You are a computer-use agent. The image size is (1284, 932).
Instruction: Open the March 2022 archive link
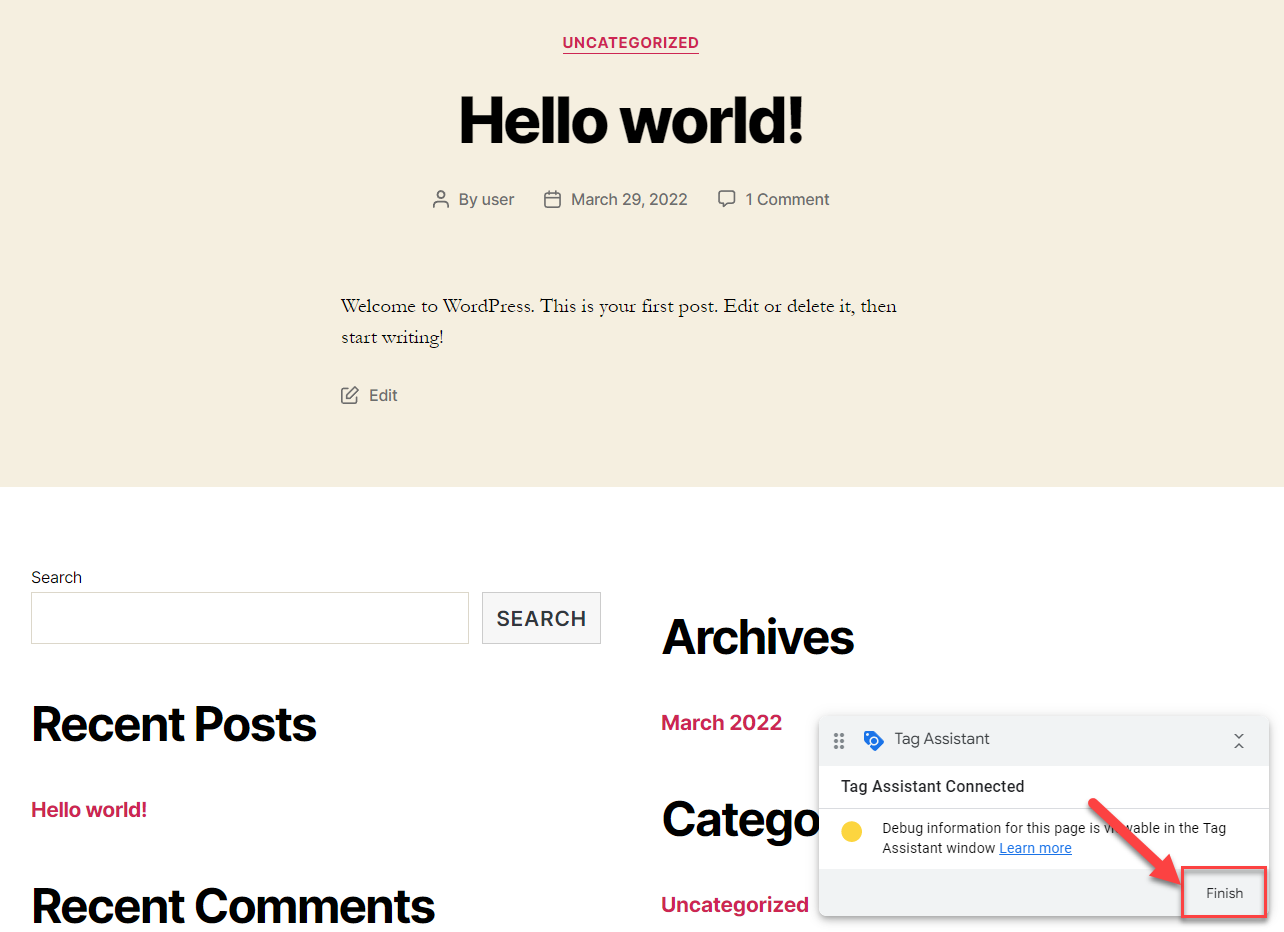[721, 723]
